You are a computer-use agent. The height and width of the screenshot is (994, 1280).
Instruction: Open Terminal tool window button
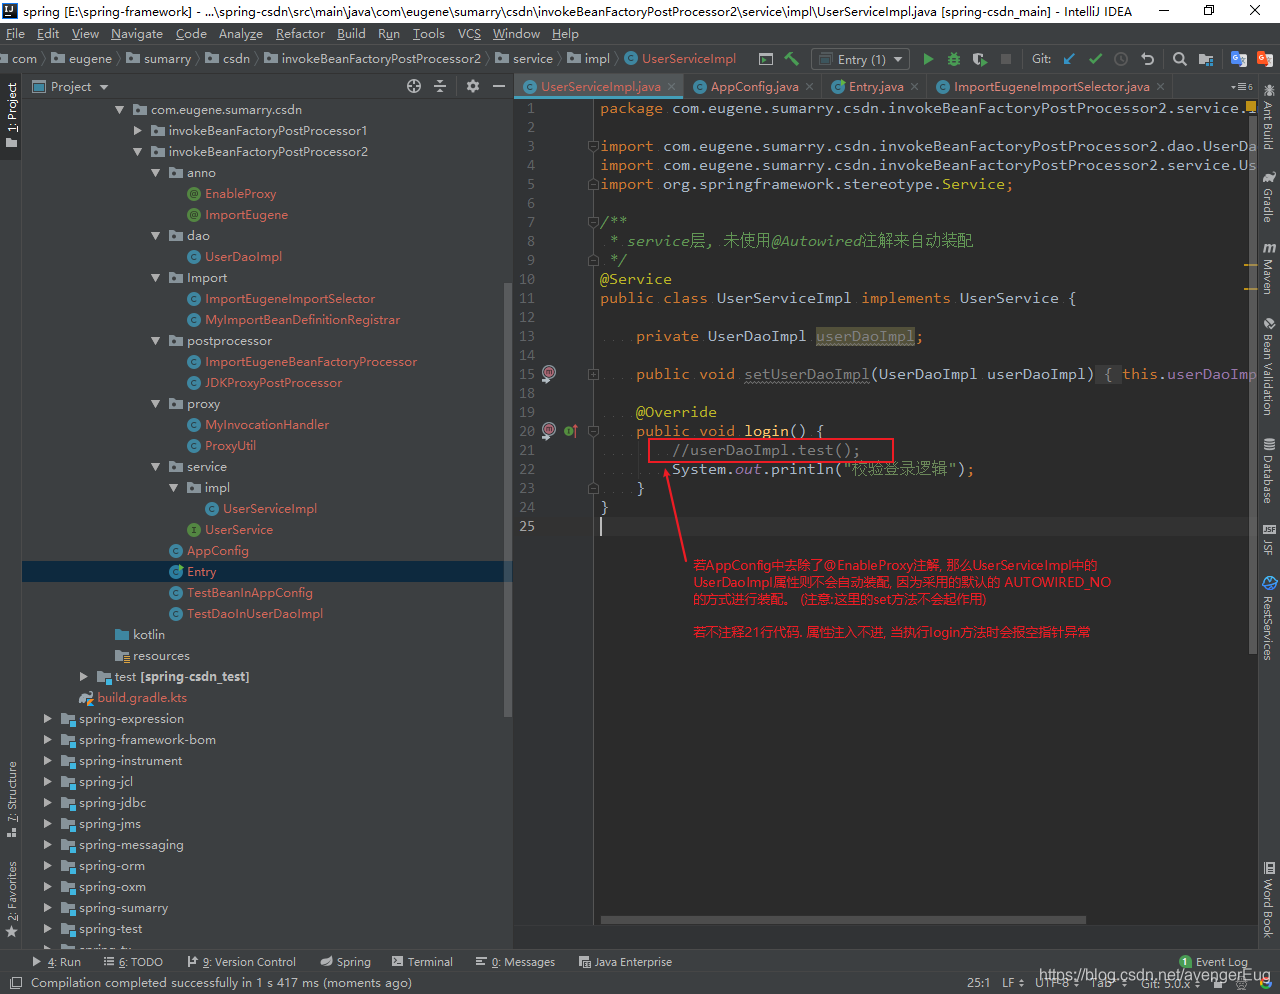[422, 962]
